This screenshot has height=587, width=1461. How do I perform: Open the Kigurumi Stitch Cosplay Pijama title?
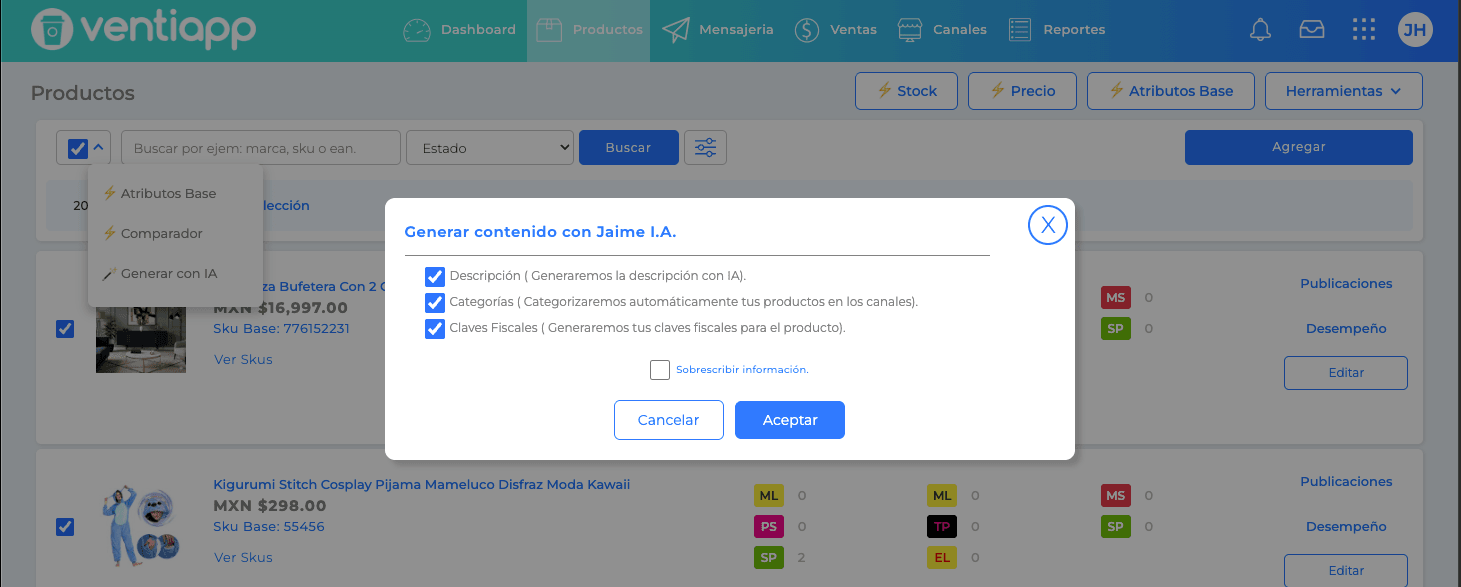tap(422, 485)
